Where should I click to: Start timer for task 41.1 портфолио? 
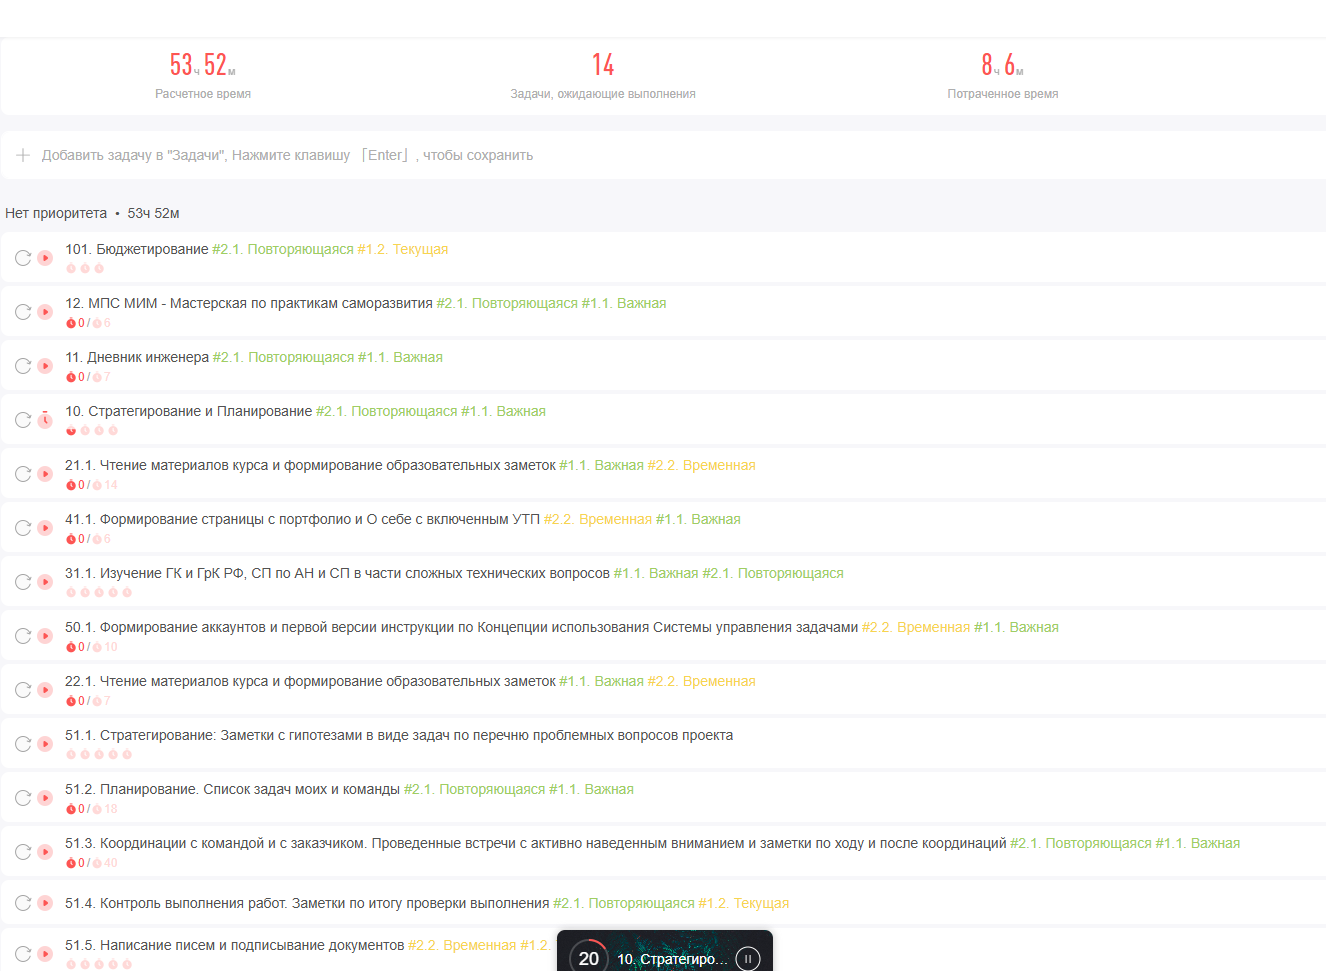45,528
